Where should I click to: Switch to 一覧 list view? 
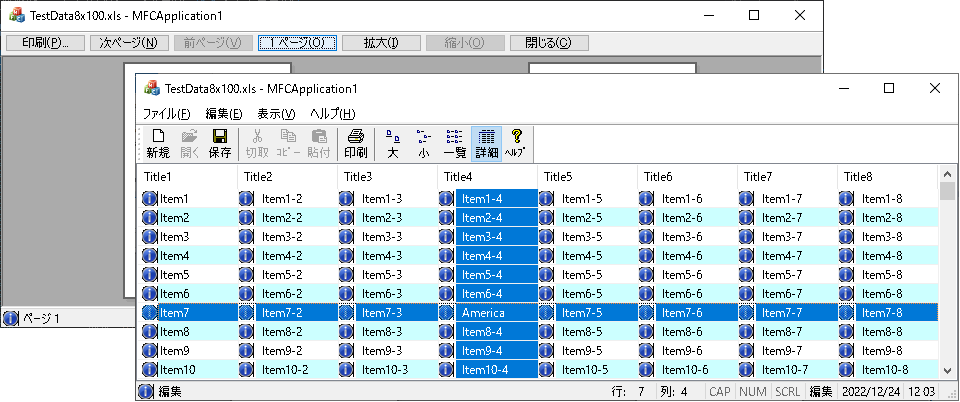point(455,144)
